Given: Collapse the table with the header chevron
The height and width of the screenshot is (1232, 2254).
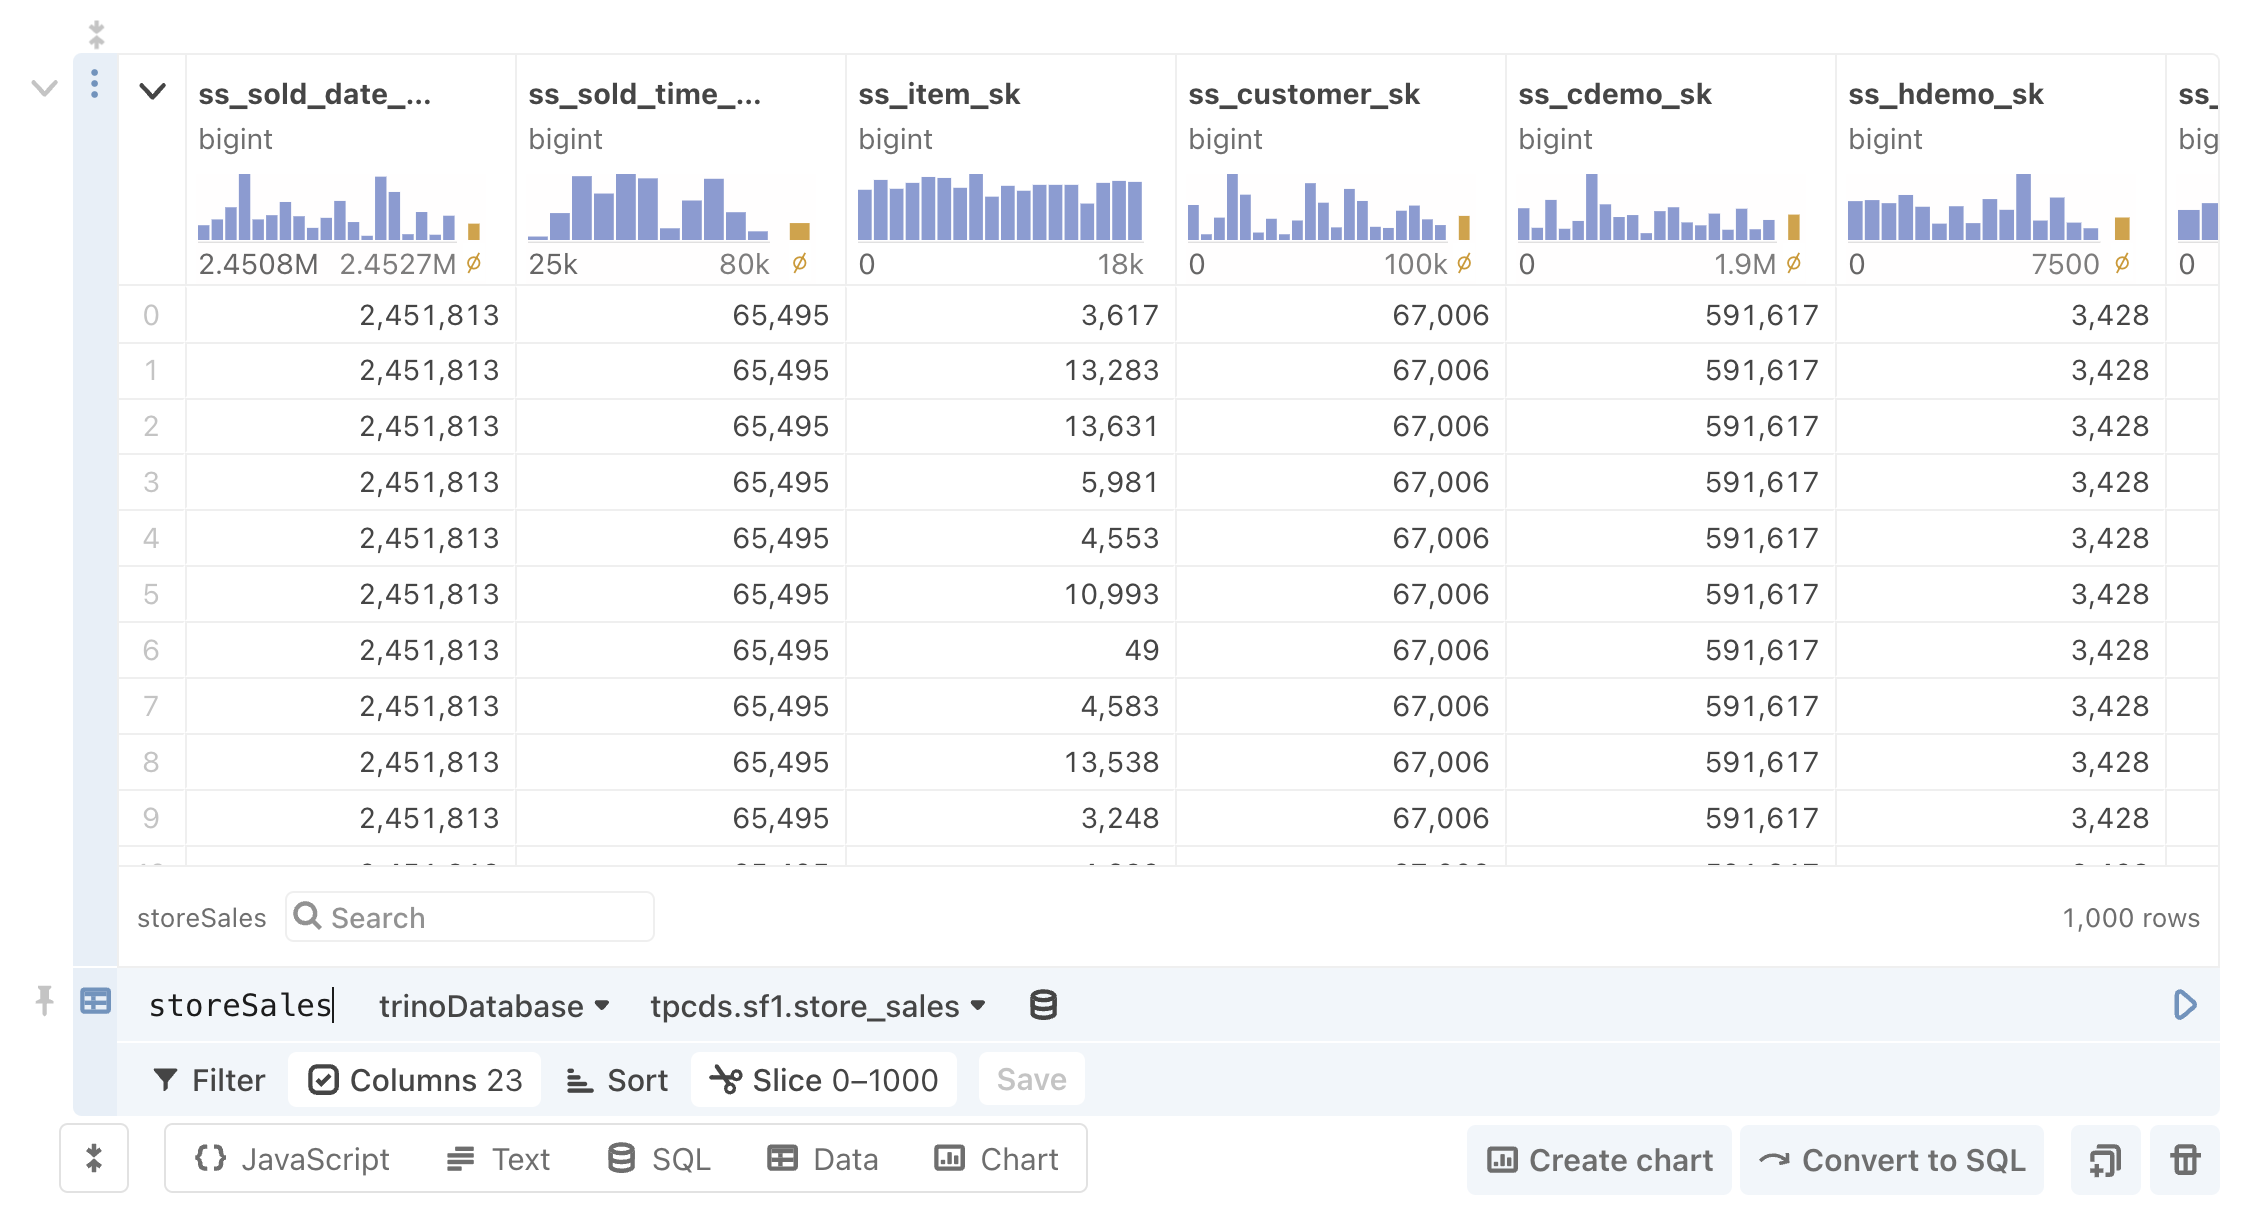Looking at the screenshot, I should click(x=152, y=93).
